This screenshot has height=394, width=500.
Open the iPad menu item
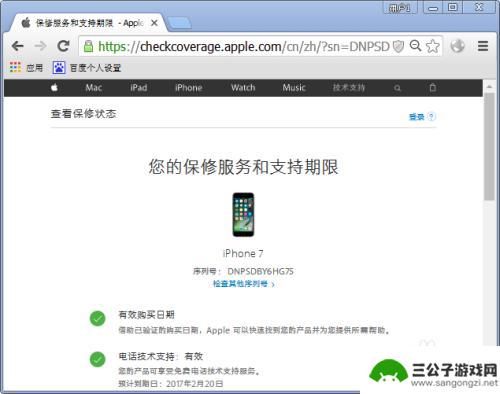tap(139, 88)
